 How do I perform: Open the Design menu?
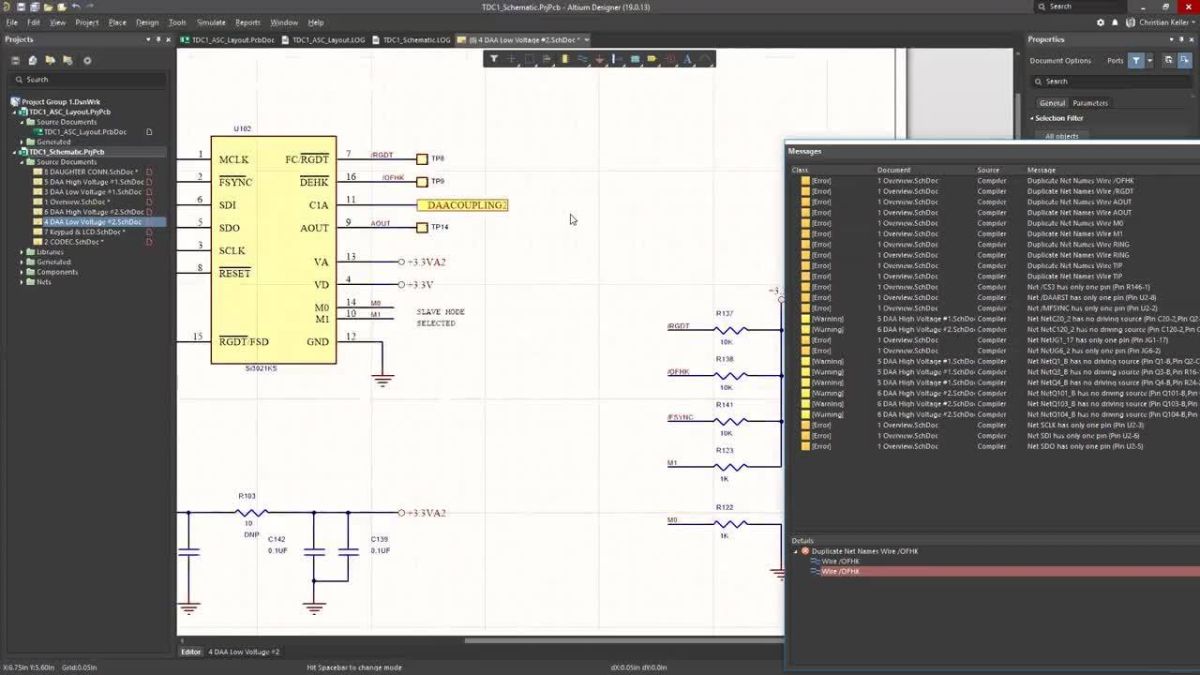(x=147, y=22)
